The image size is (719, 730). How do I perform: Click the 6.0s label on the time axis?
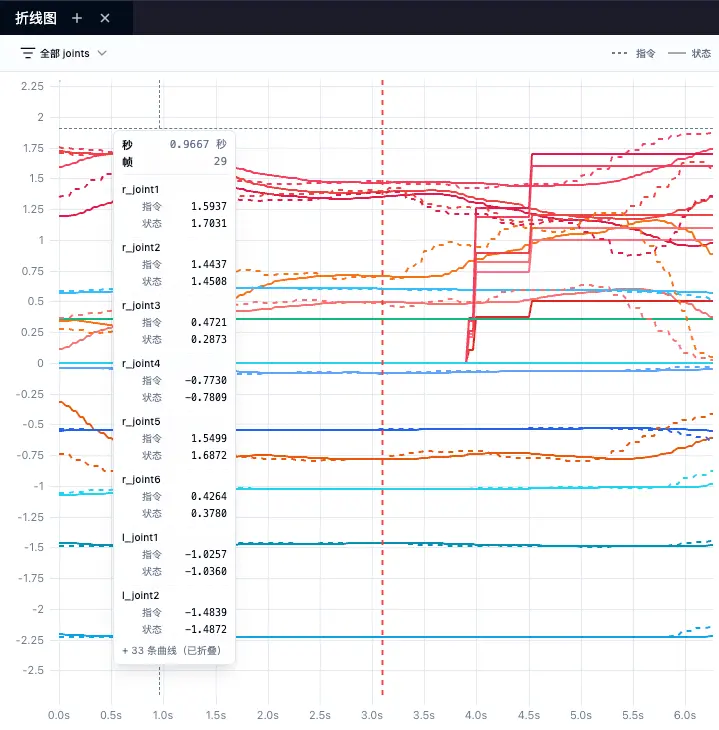[x=685, y=715]
